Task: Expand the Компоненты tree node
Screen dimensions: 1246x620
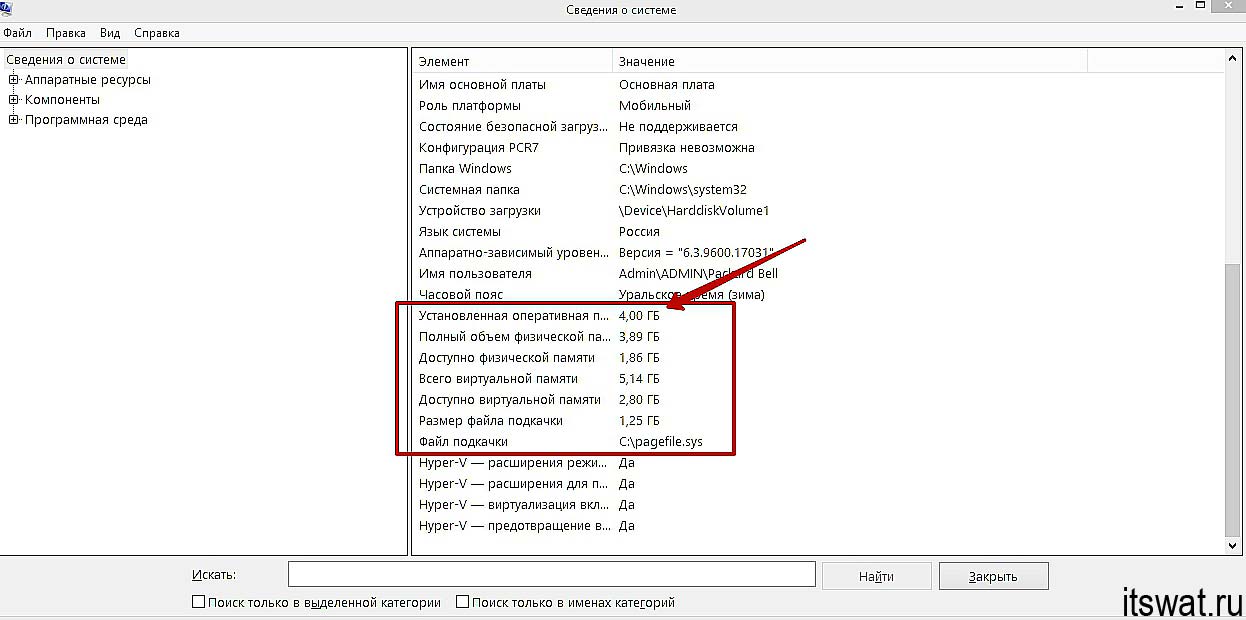Action: pyautogui.click(x=14, y=100)
